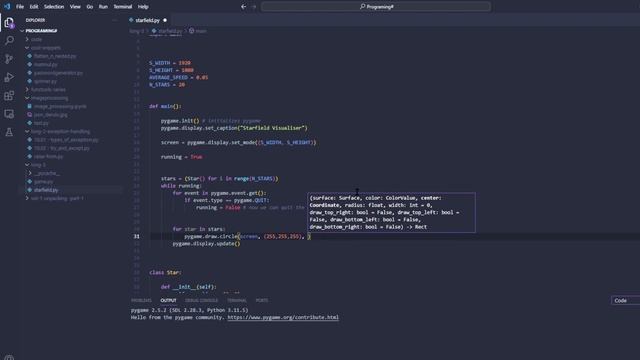Collapse the cool-snippets folder
The image size is (640, 360).
(46, 48)
